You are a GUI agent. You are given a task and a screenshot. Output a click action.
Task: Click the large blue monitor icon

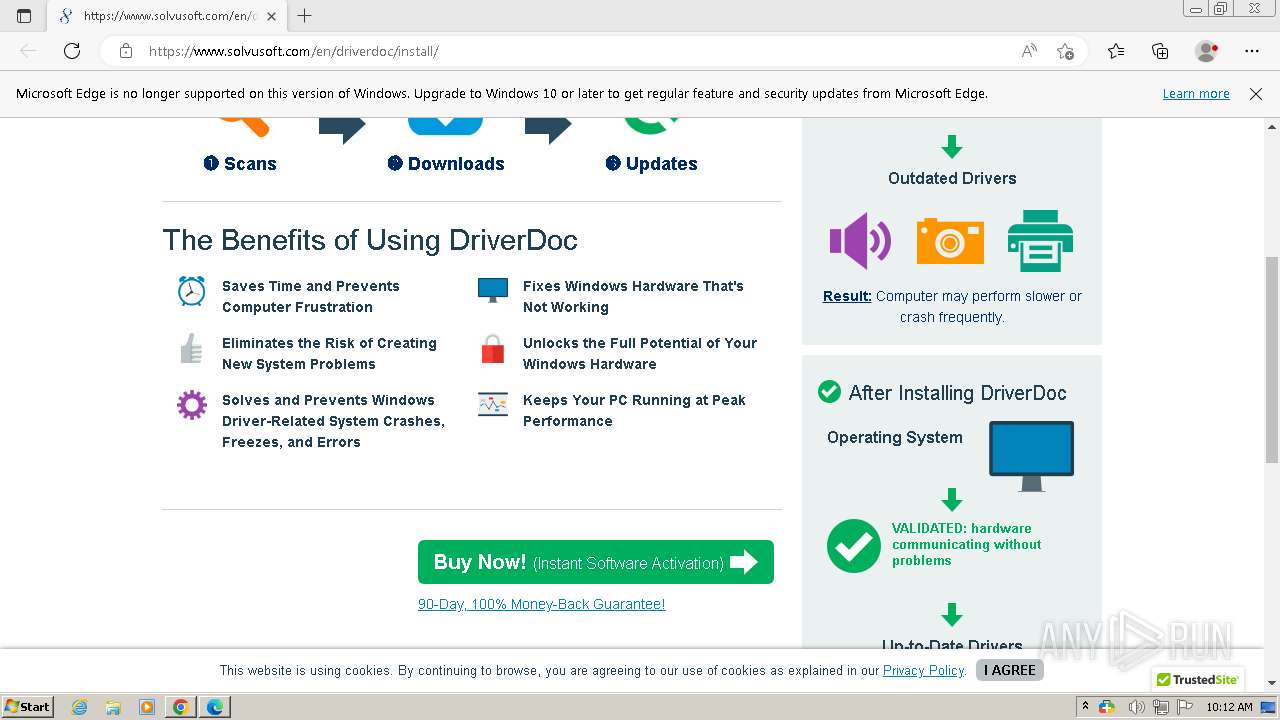pyautogui.click(x=1031, y=456)
